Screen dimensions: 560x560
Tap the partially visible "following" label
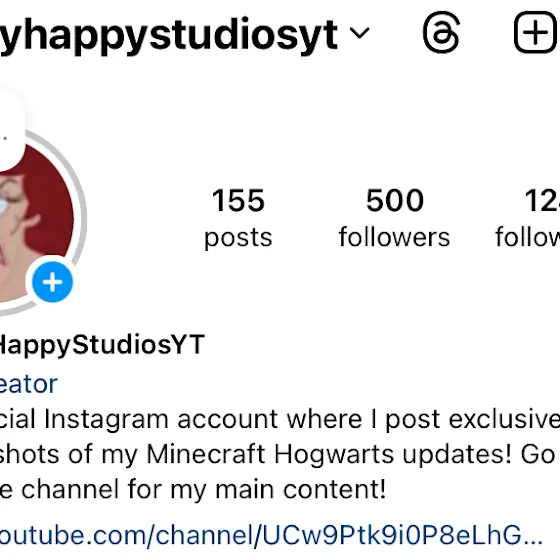[528, 237]
